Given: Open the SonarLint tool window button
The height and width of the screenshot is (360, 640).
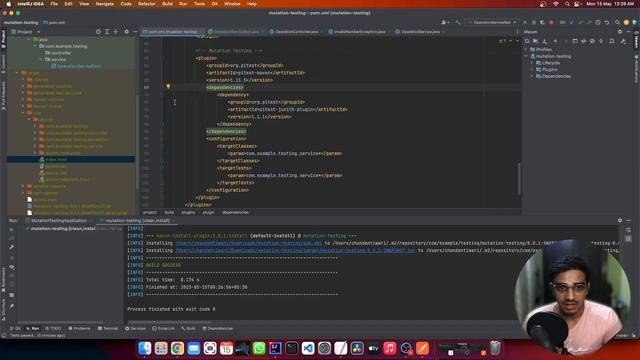Looking at the screenshot, I should [163, 328].
